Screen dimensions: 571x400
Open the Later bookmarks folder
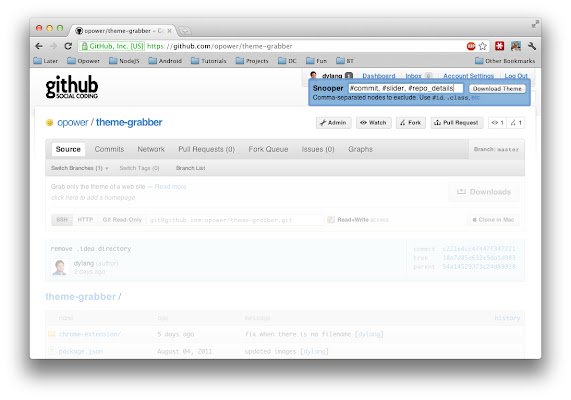[46, 61]
